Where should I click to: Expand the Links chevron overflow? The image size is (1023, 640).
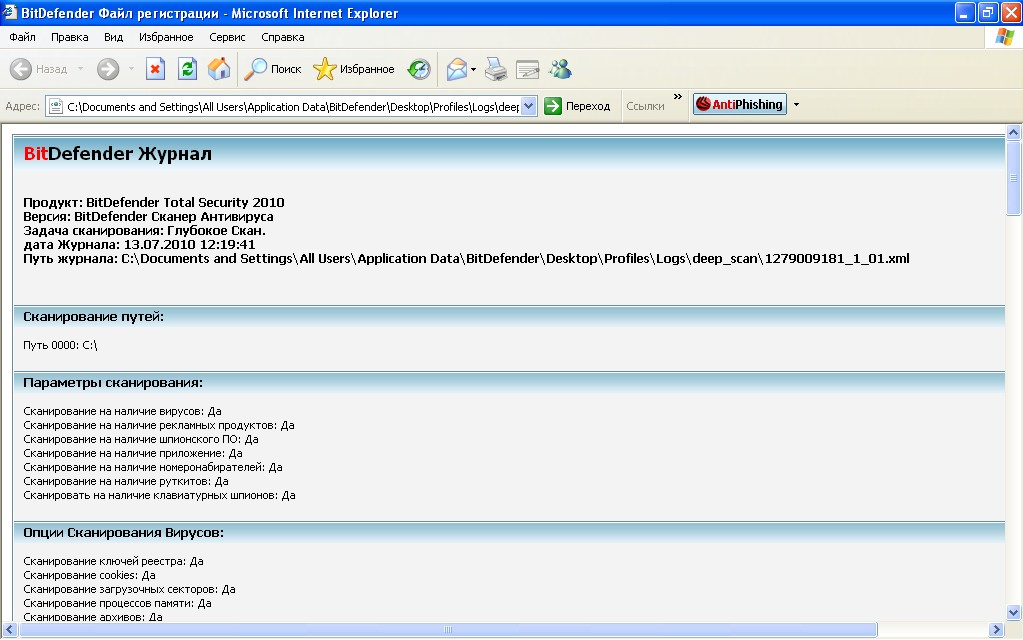[678, 97]
